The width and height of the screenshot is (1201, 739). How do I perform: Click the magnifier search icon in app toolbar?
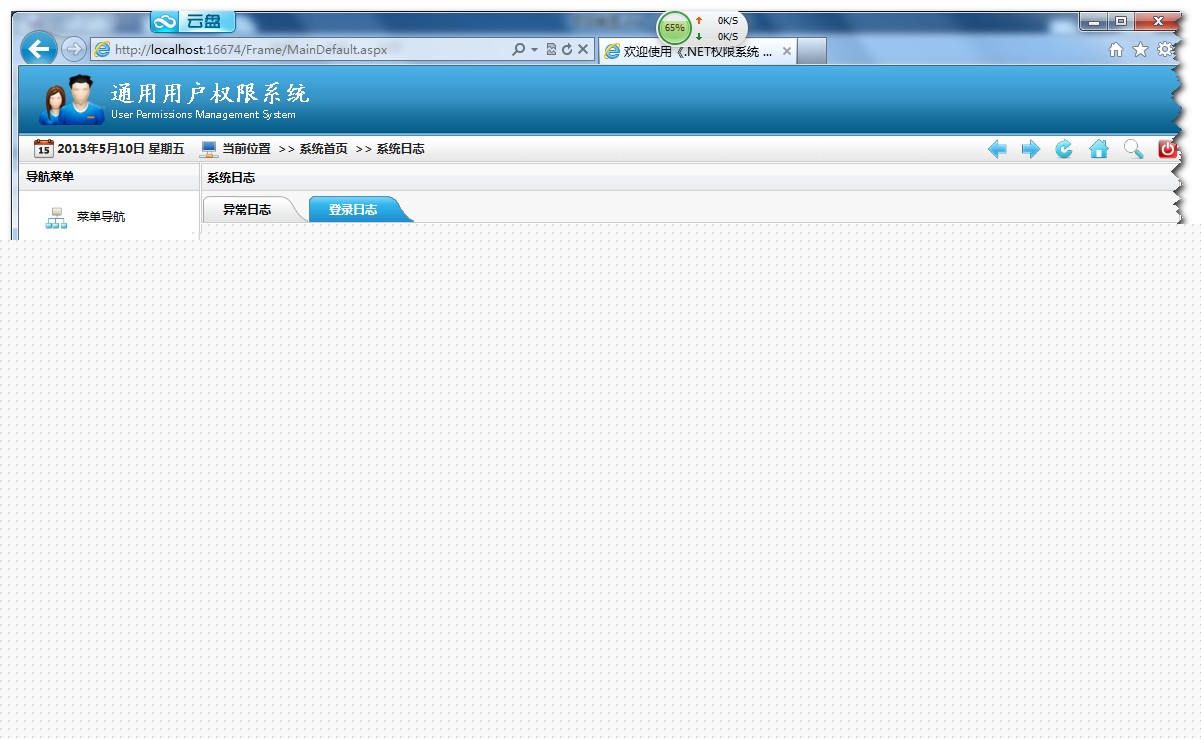tap(1133, 149)
